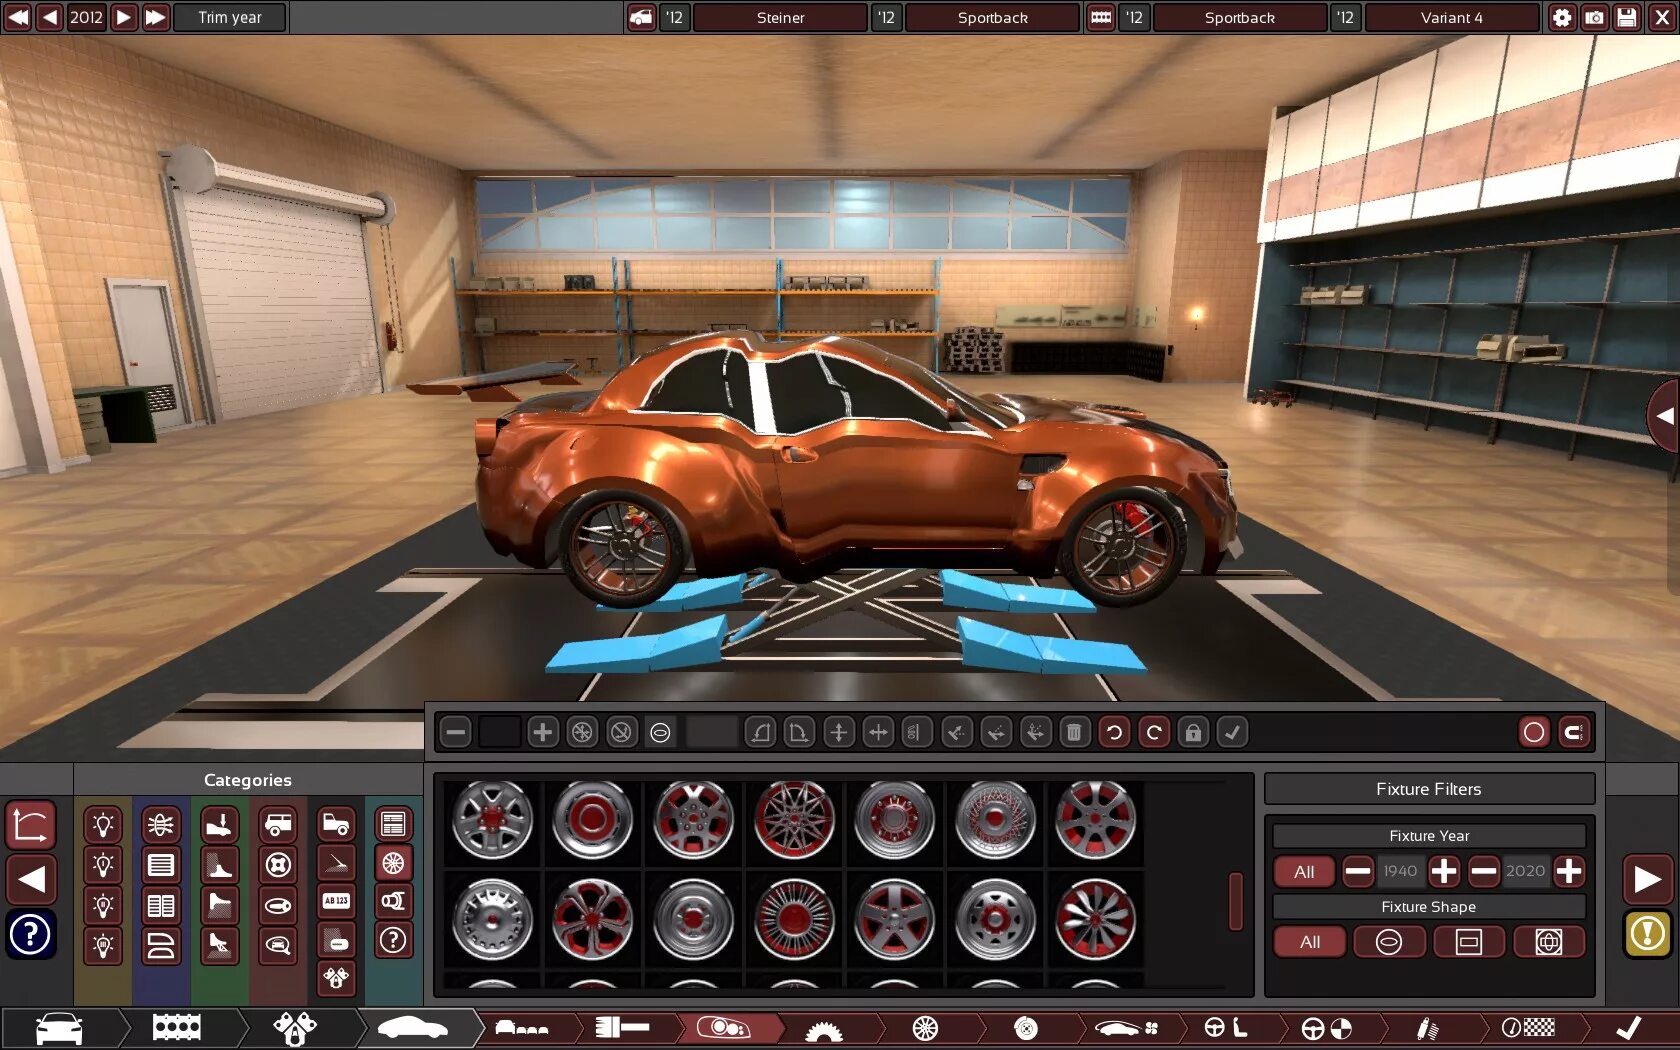Viewport: 1680px width, 1050px height.
Task: Select the side mirror fixture category
Action: coord(278,945)
